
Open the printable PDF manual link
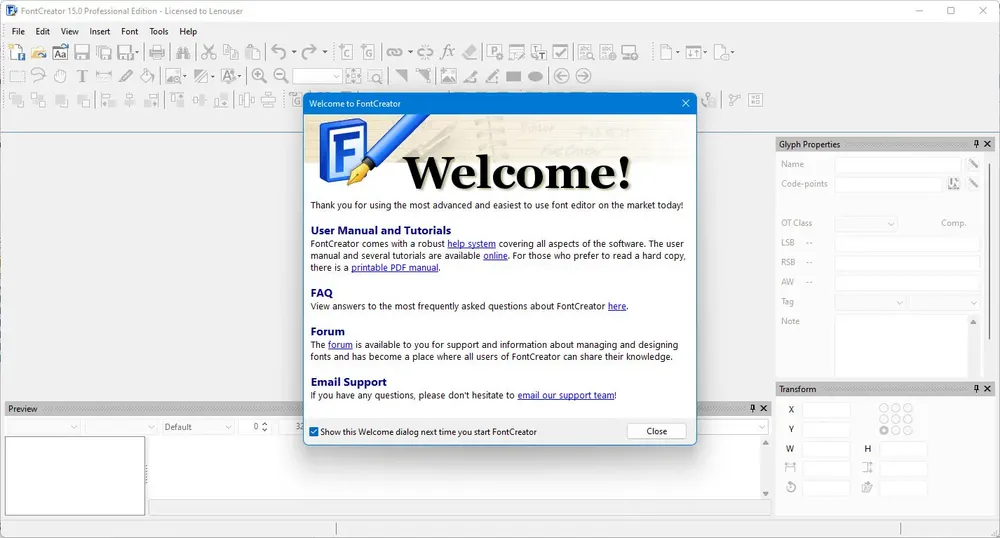(x=395, y=268)
